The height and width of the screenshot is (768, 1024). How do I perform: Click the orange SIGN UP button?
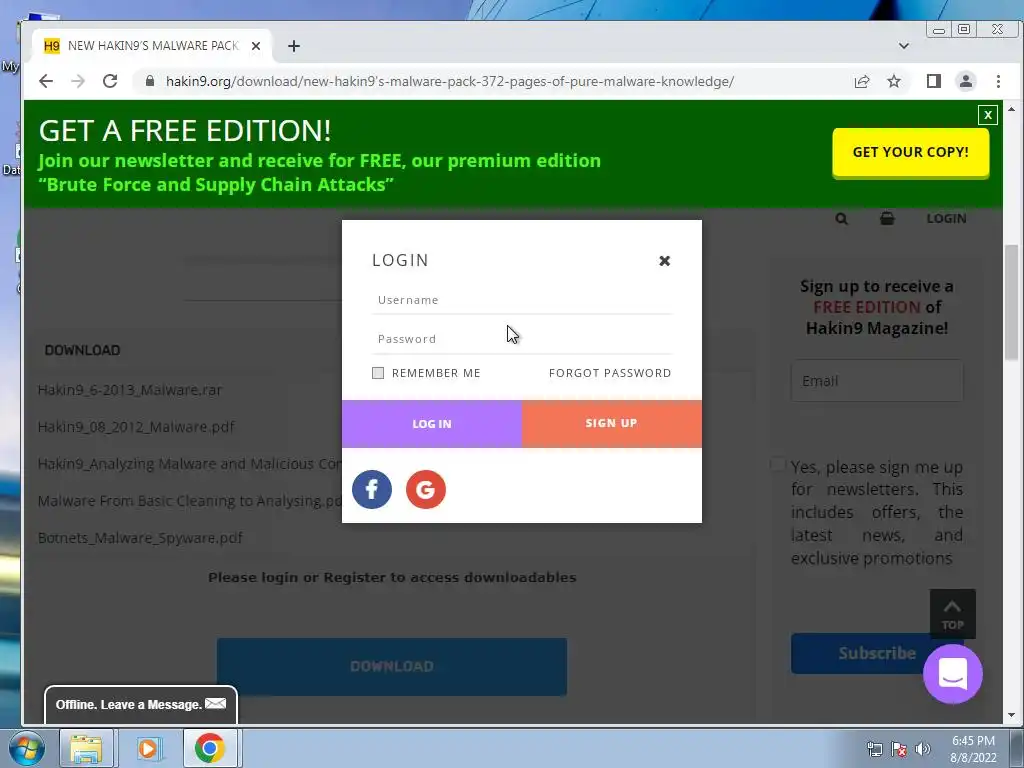(x=611, y=423)
